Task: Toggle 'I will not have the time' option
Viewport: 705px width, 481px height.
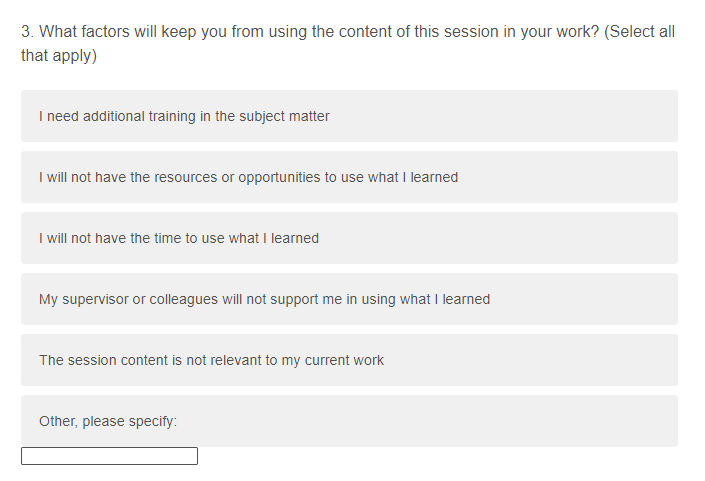Action: (x=349, y=238)
